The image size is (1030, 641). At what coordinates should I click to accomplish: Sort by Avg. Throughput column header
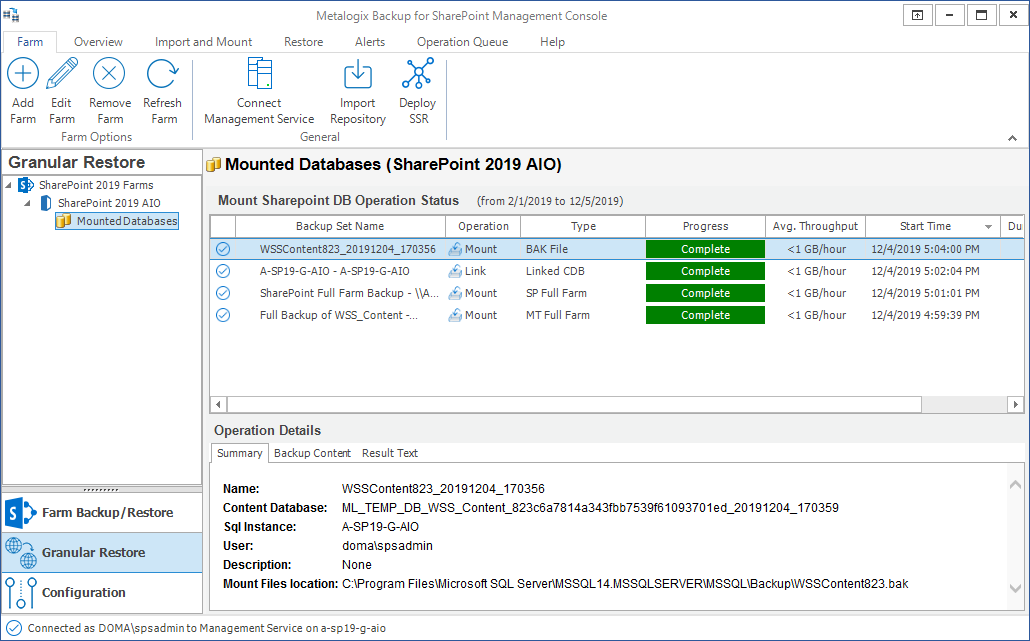(815, 226)
